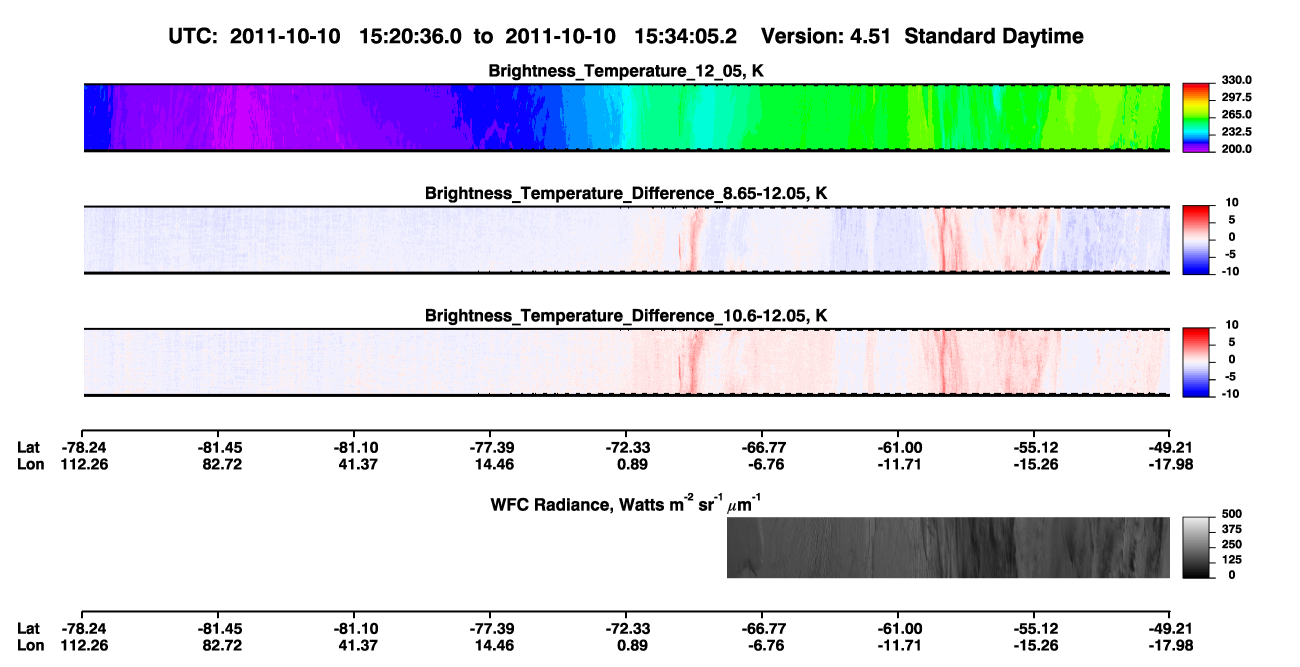The height and width of the screenshot is (667, 1300).
Task: Click longitude 112.26 on the bottom axis
Action: (x=82, y=644)
